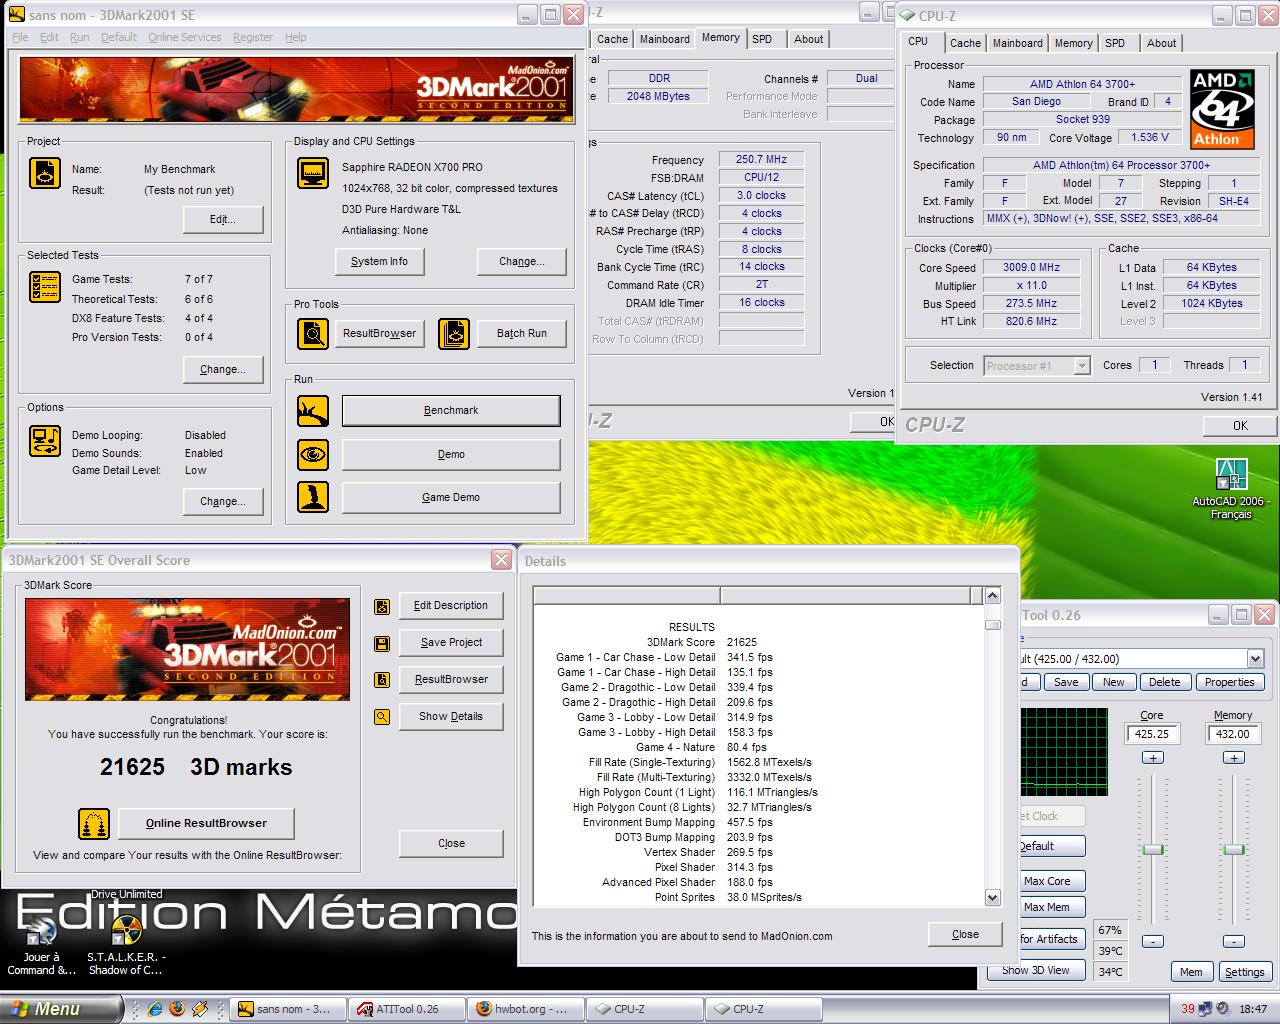The image size is (1280, 1024).
Task: Click the Benchmark run icon
Action: tap(313, 410)
